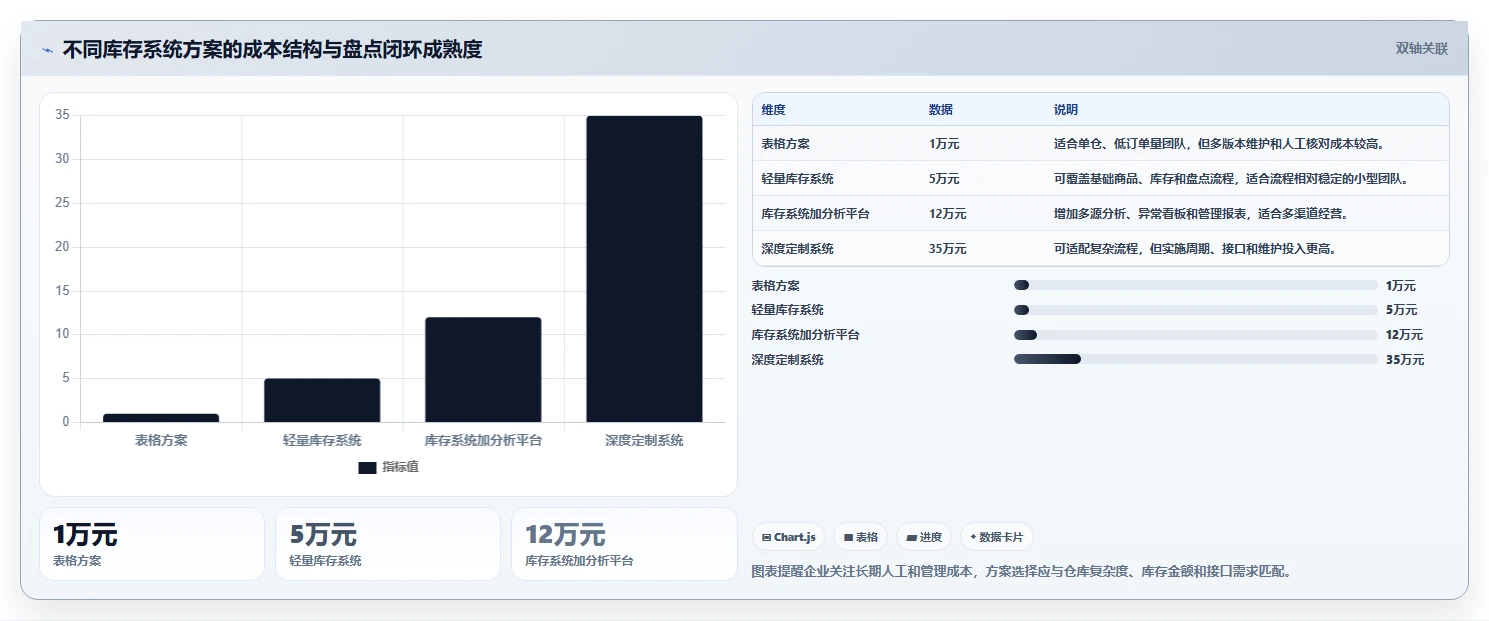The height and width of the screenshot is (621, 1489).
Task: Click the 深度定制系统 progress bar
Action: coord(1196,360)
